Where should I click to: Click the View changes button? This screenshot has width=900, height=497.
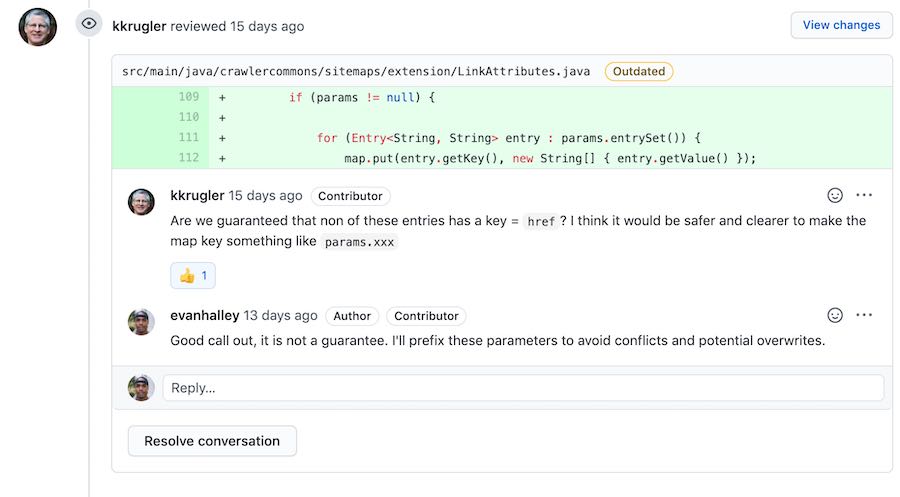pos(841,25)
